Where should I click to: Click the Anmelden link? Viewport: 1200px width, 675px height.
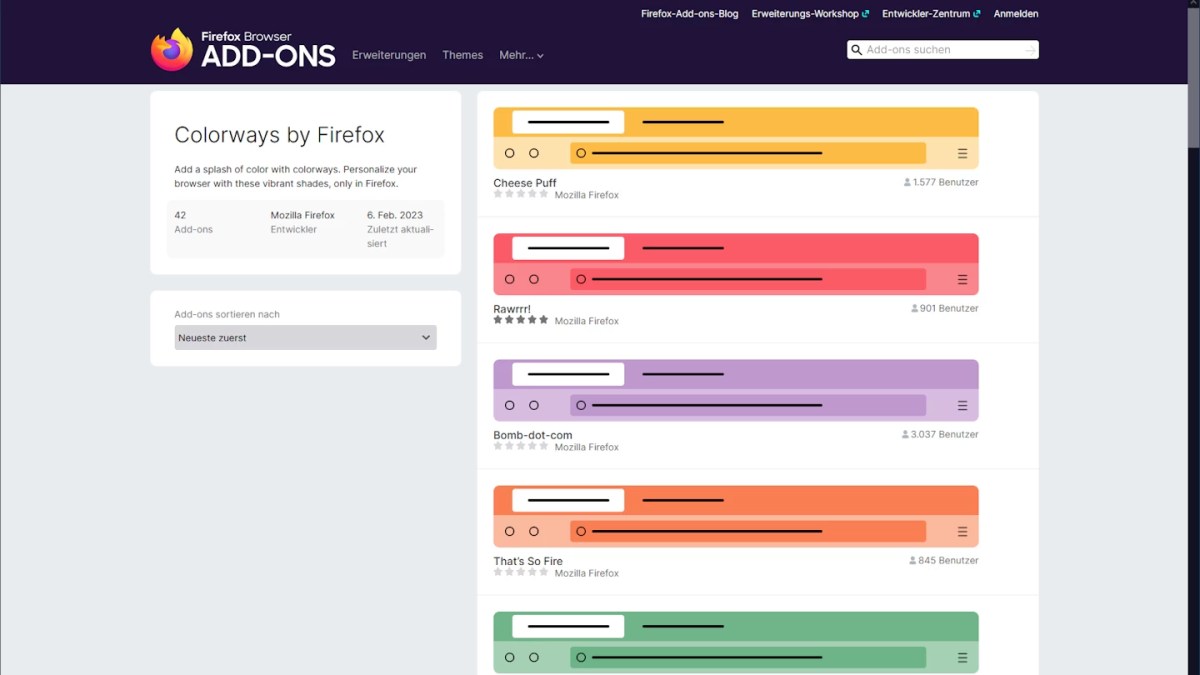(1016, 14)
